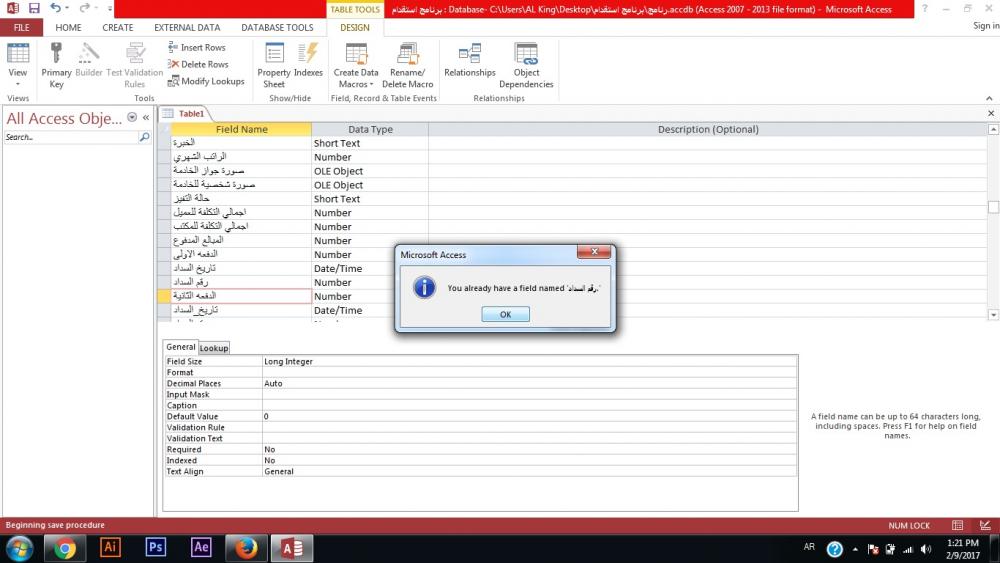Collapse the navigation pane
The width and height of the screenshot is (1000, 563).
click(x=146, y=117)
